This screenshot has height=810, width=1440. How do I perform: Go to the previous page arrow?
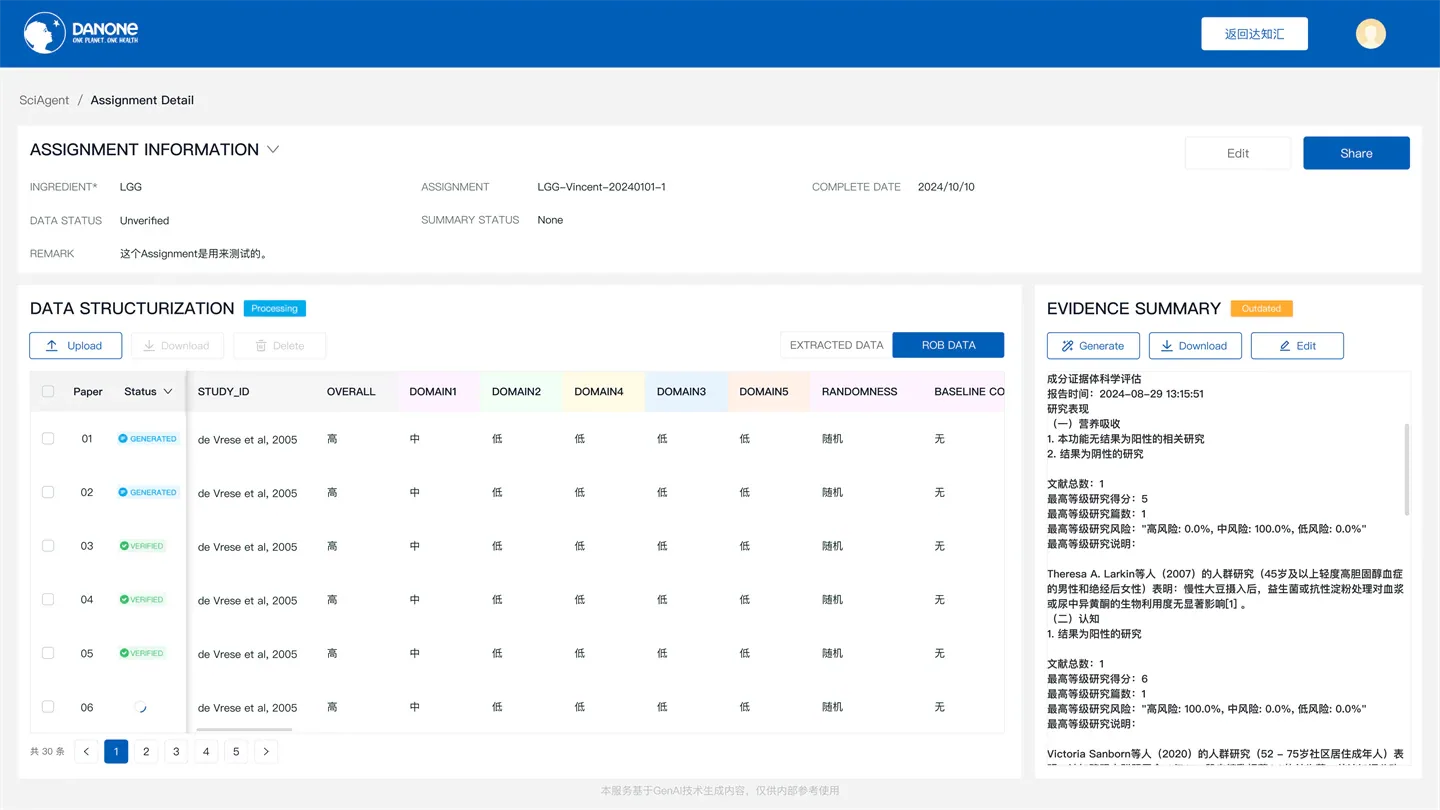point(86,751)
